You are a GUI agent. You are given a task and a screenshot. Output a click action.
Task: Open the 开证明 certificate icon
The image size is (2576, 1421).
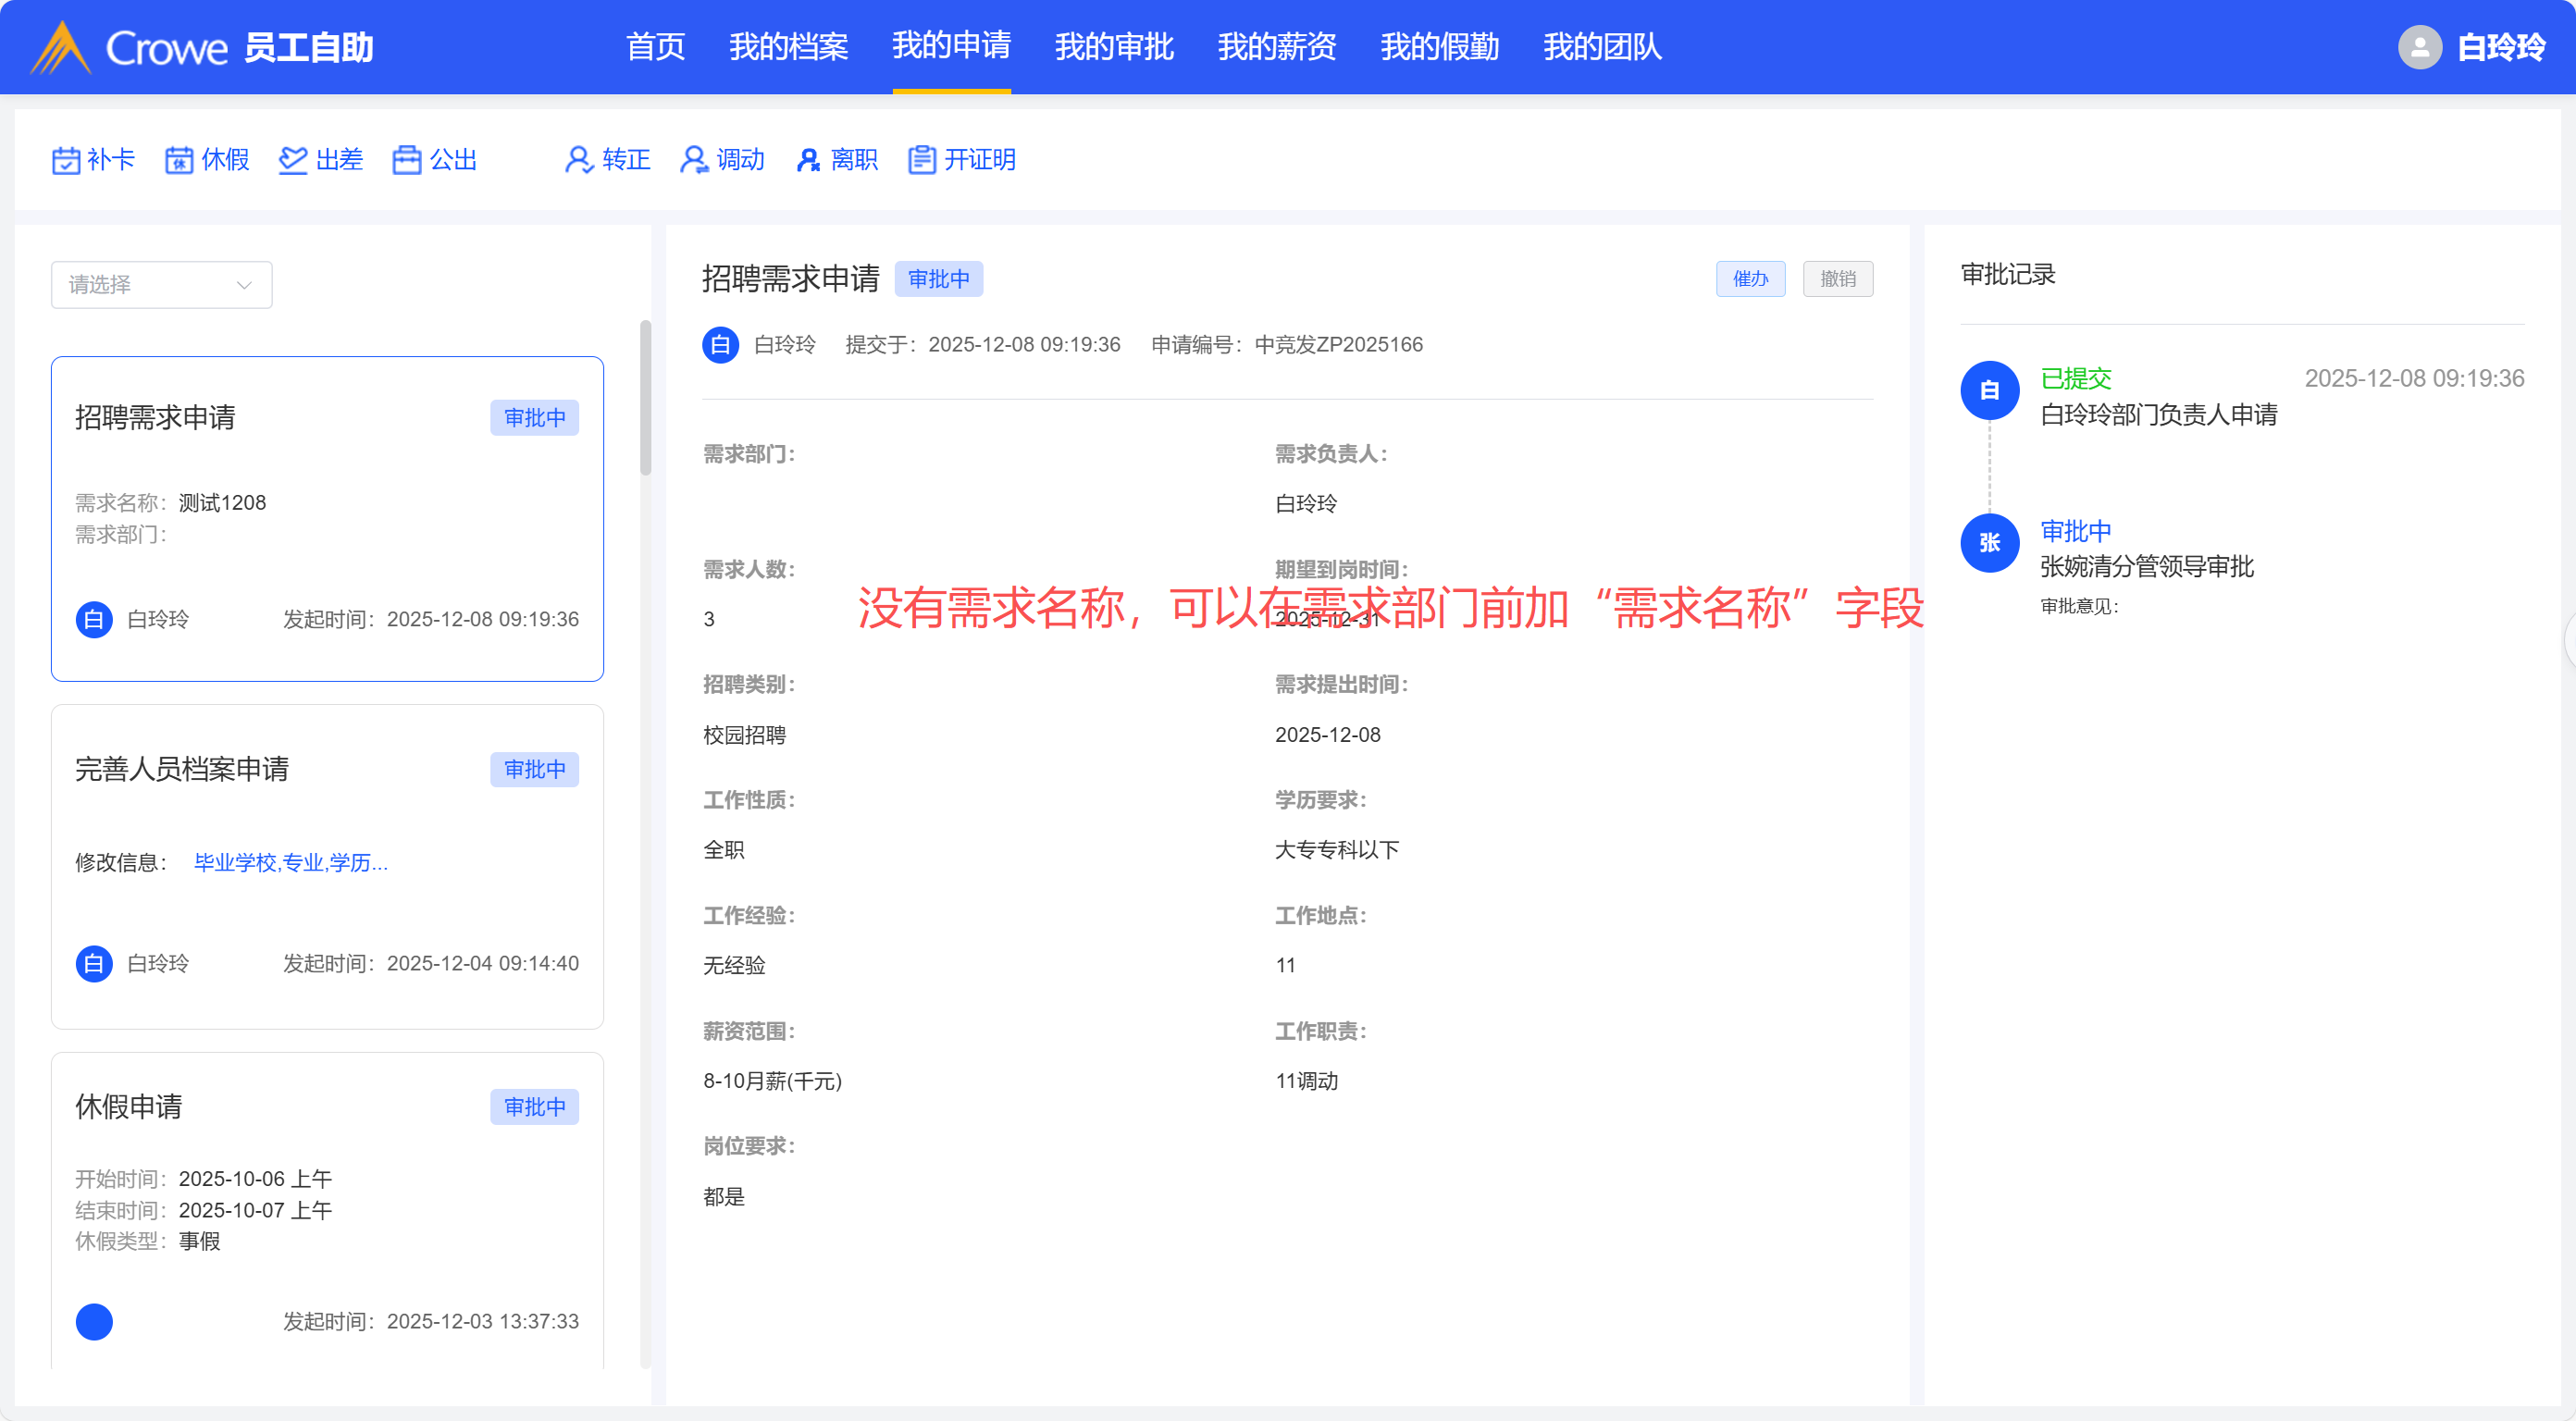(922, 160)
